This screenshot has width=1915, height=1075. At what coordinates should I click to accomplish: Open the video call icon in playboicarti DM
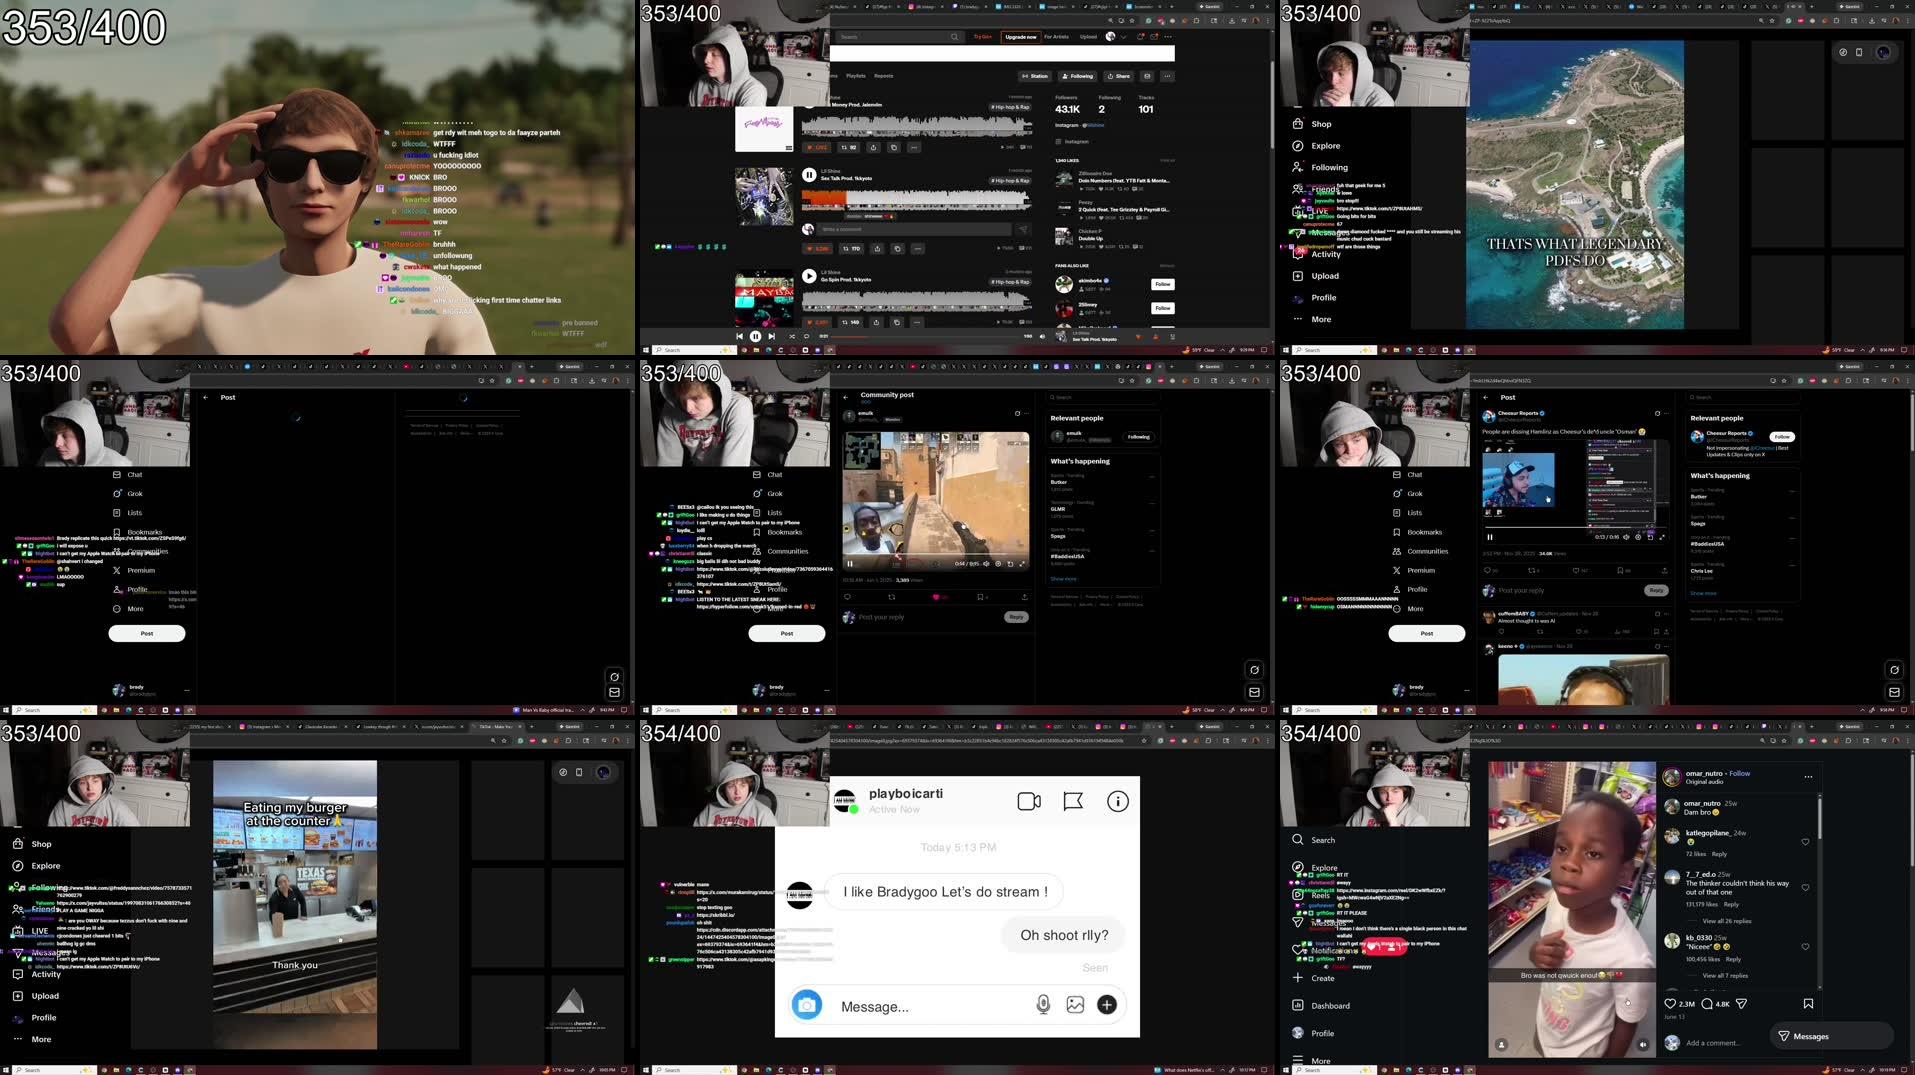(1028, 800)
